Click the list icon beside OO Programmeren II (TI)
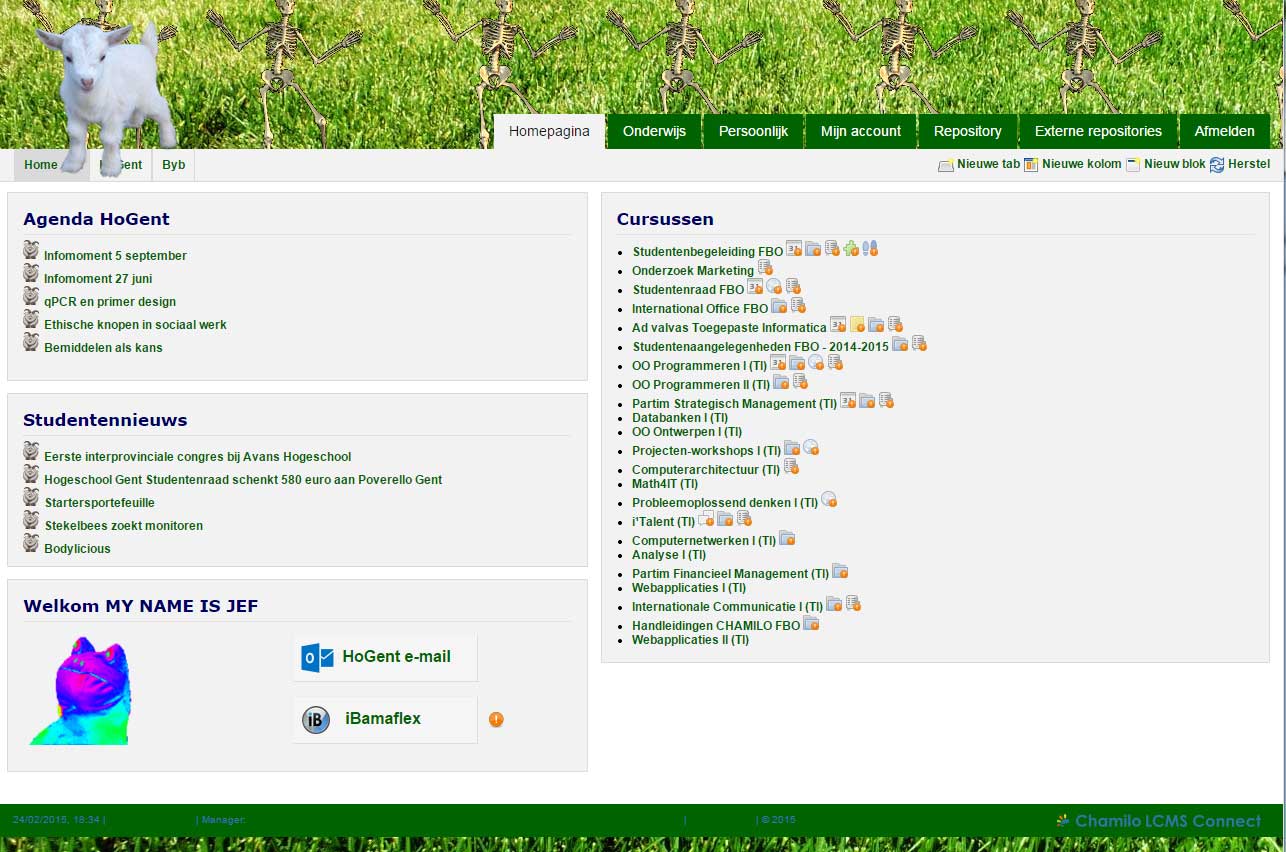Image resolution: width=1286 pixels, height=852 pixels. point(800,381)
